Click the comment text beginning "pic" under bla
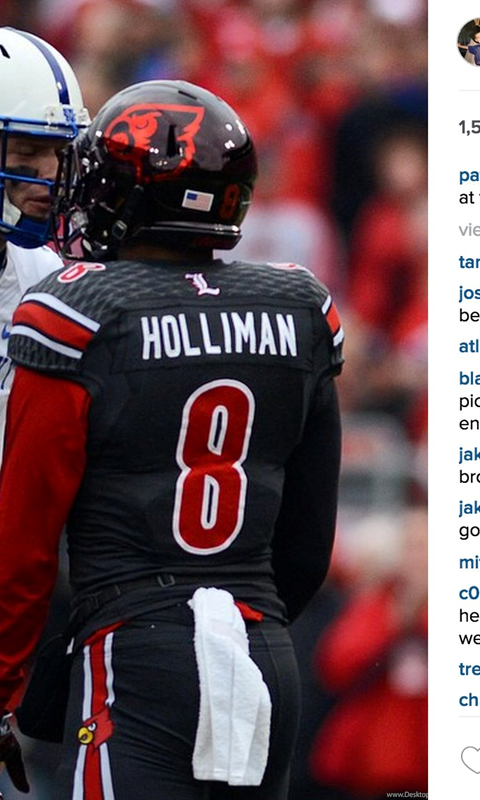The image size is (480, 800). point(469,401)
